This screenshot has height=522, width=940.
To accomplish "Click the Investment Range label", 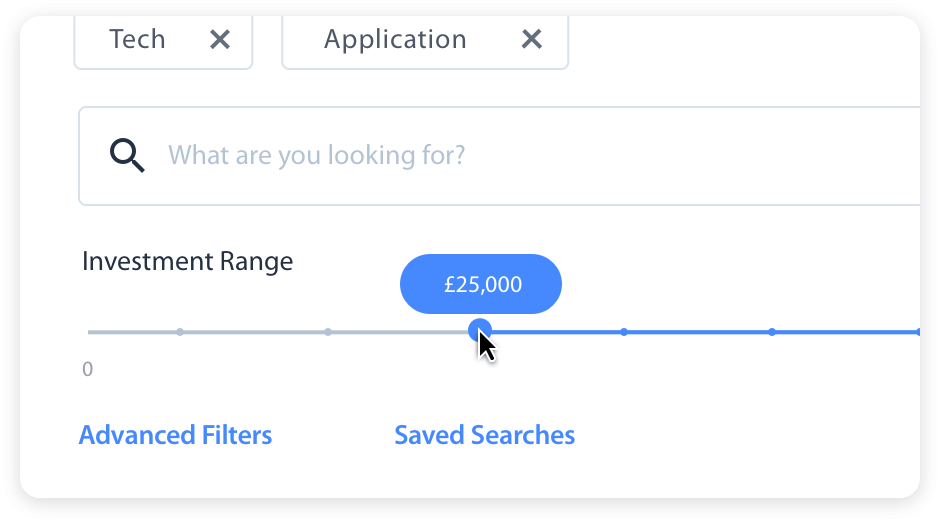I will [x=187, y=262].
